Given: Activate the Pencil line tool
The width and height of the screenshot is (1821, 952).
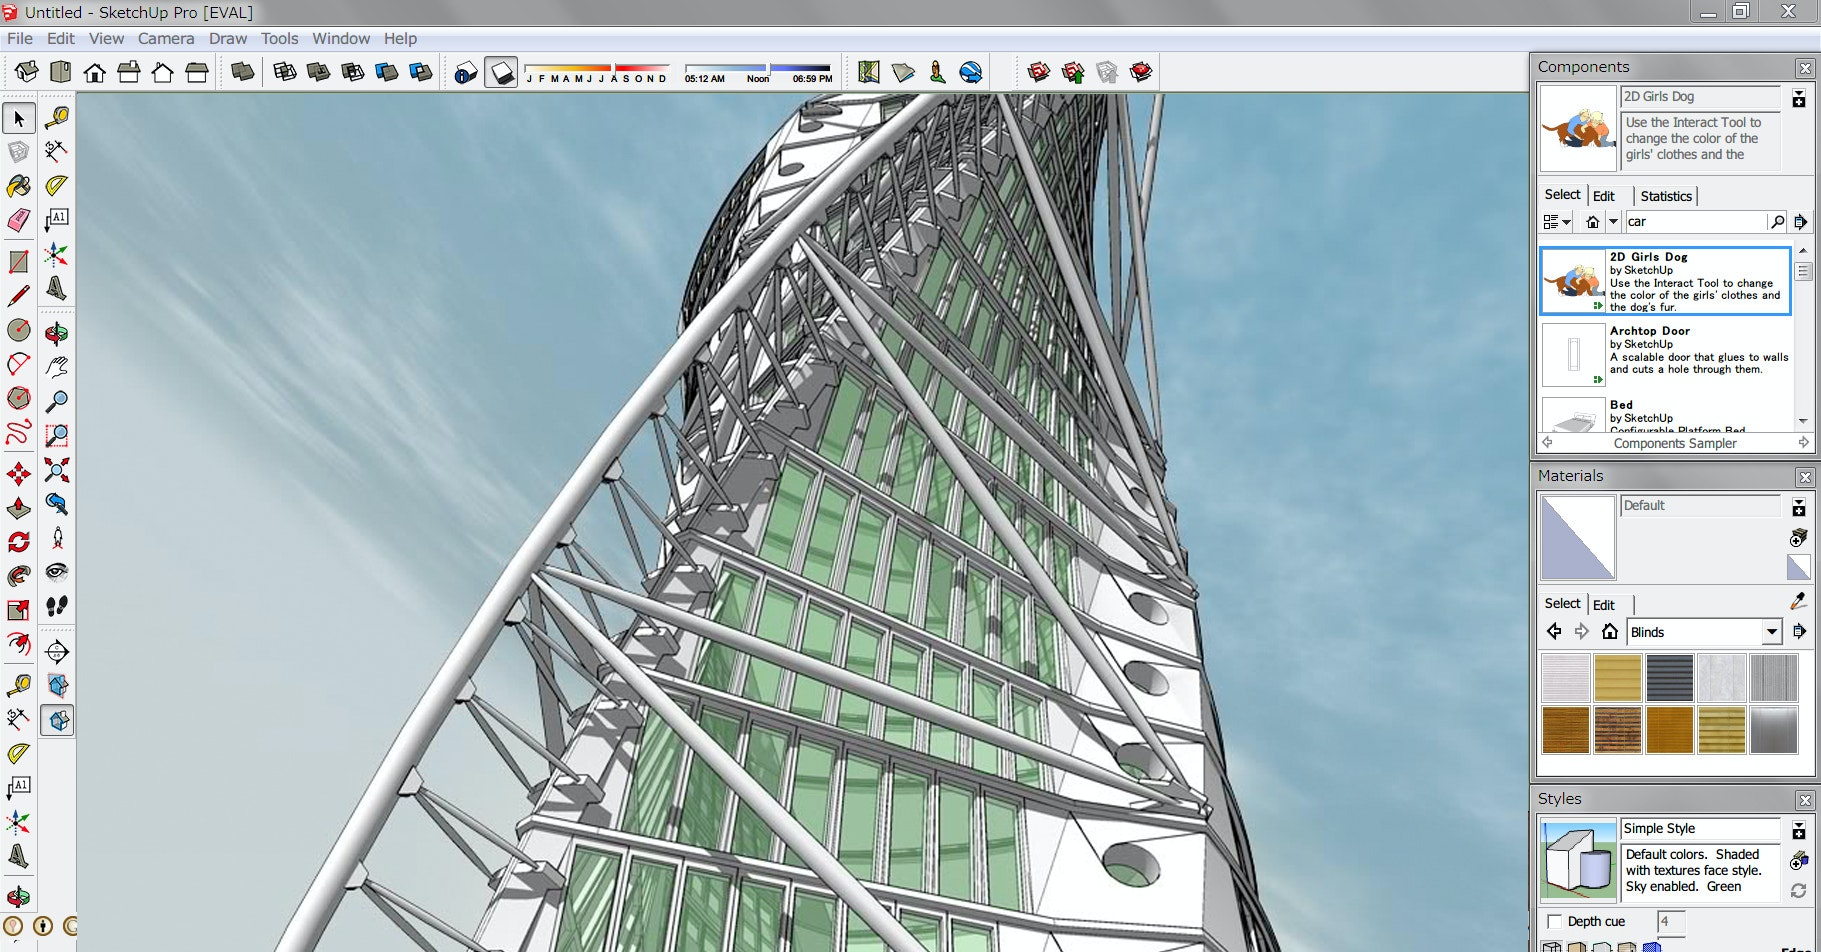Looking at the screenshot, I should (19, 296).
